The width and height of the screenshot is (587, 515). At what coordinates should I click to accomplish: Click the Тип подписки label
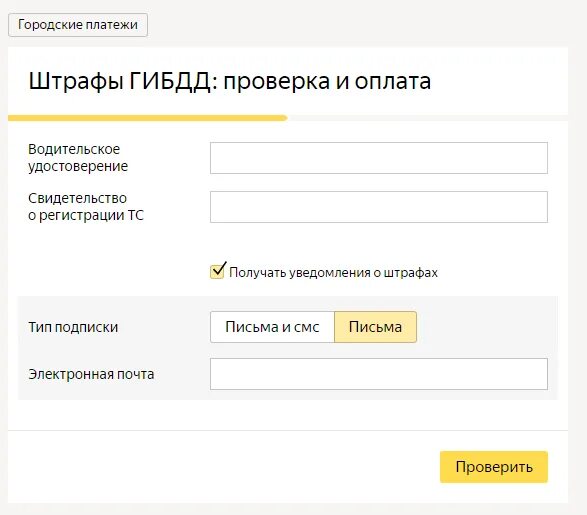[73, 327]
